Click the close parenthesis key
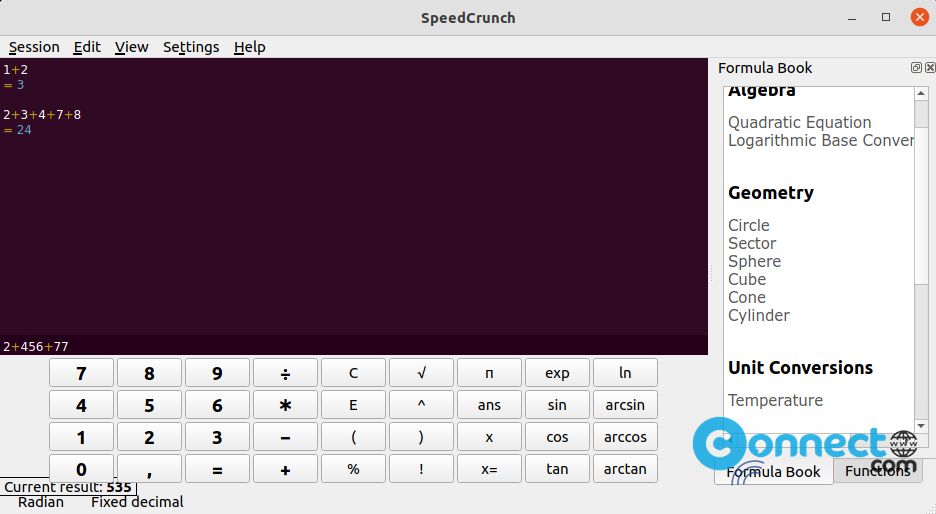The width and height of the screenshot is (936, 514). point(421,437)
